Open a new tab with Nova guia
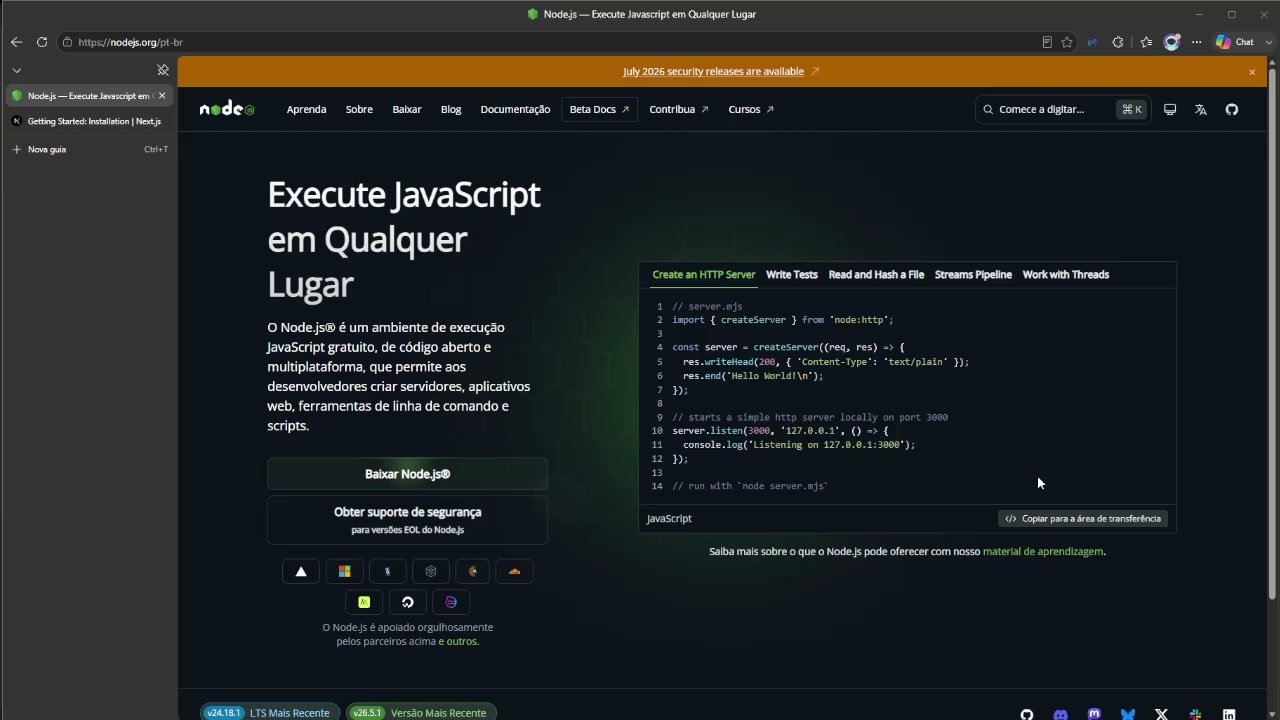This screenshot has width=1280, height=720. point(89,149)
